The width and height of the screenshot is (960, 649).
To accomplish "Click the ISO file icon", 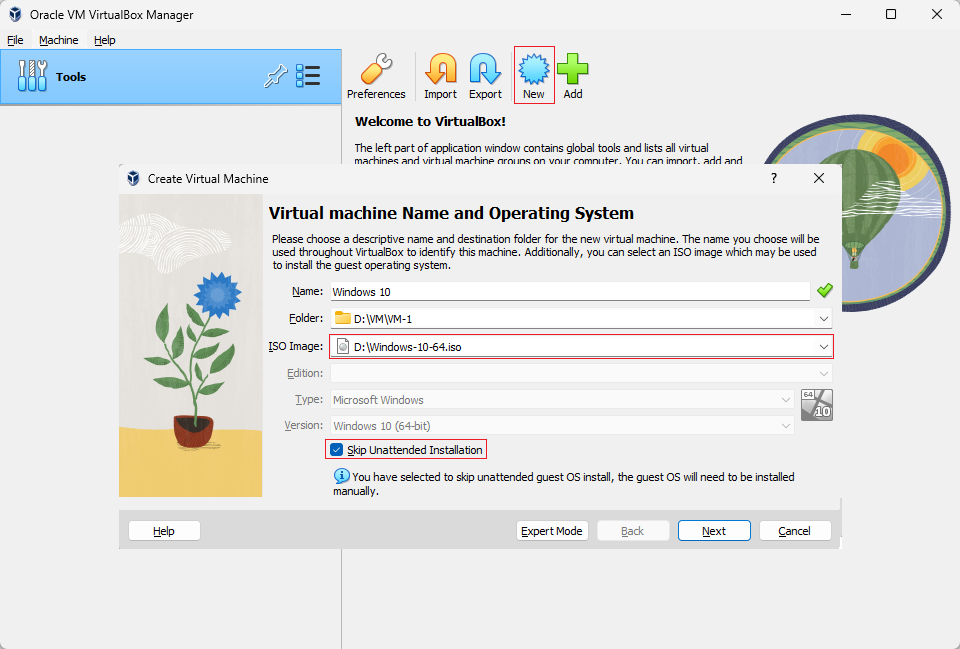I will (343, 347).
